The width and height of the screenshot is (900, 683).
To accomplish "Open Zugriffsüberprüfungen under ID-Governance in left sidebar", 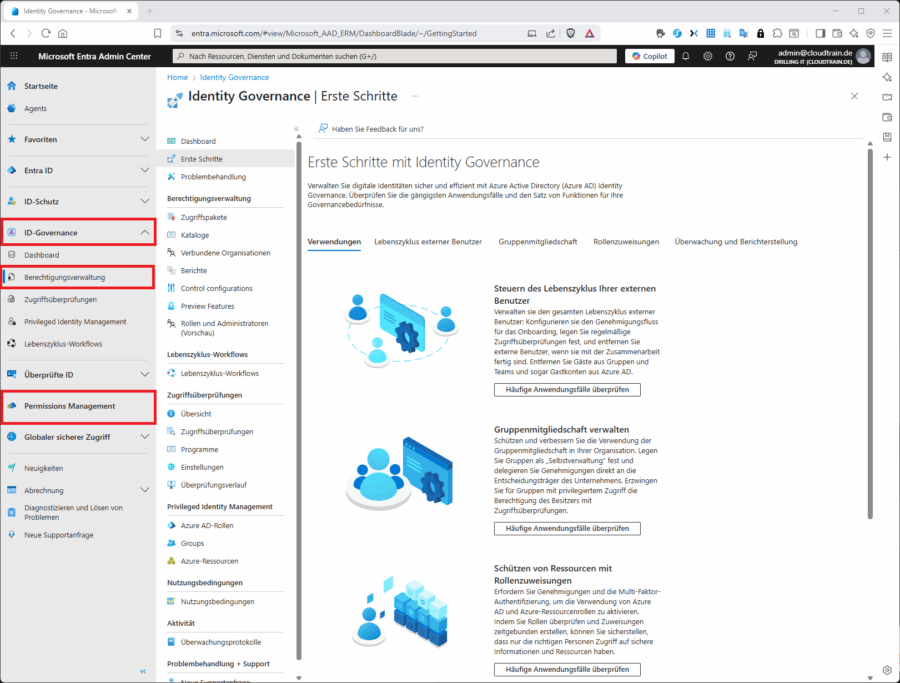I will [x=60, y=300].
